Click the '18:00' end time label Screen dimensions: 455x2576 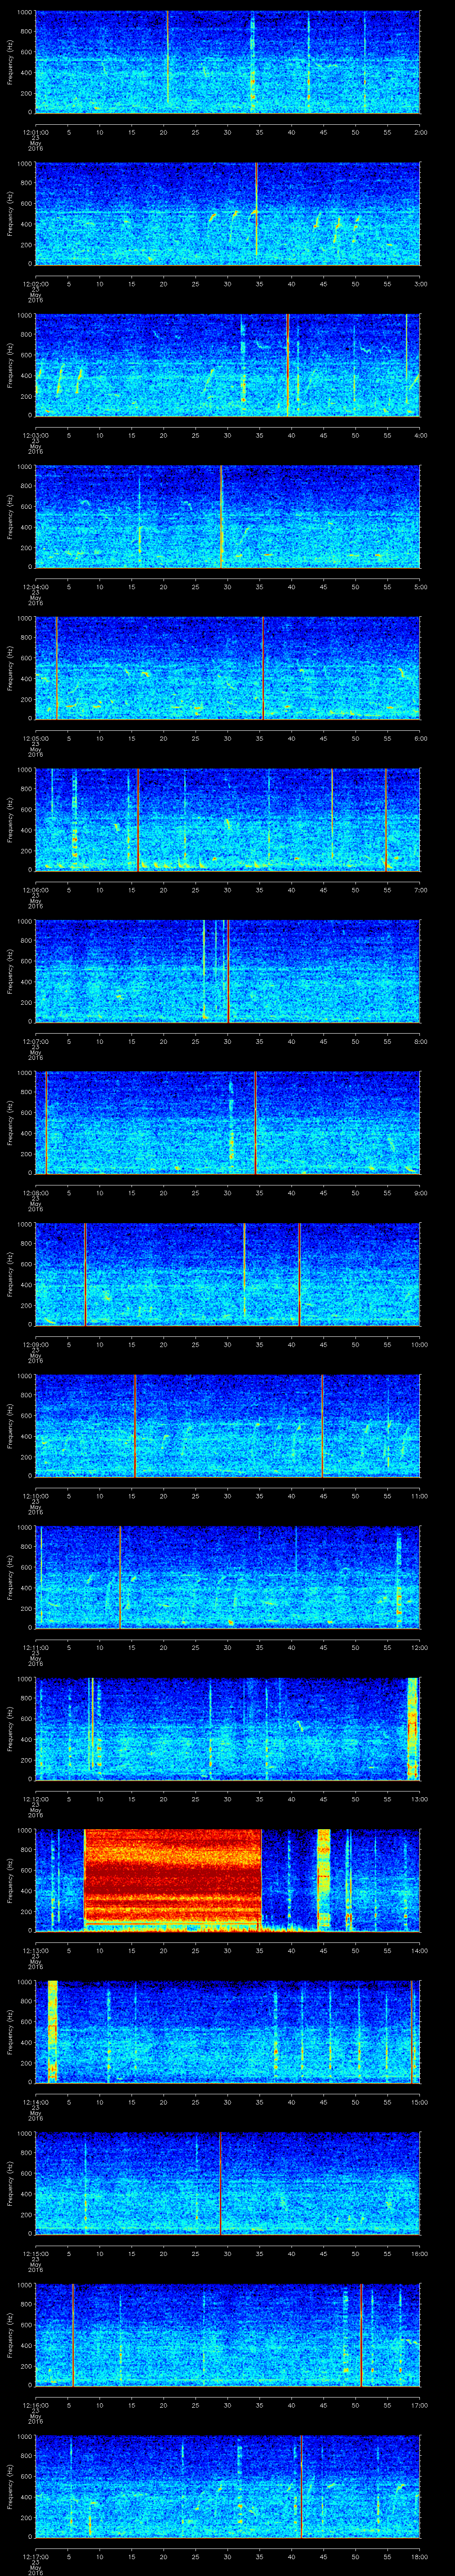(419, 2556)
